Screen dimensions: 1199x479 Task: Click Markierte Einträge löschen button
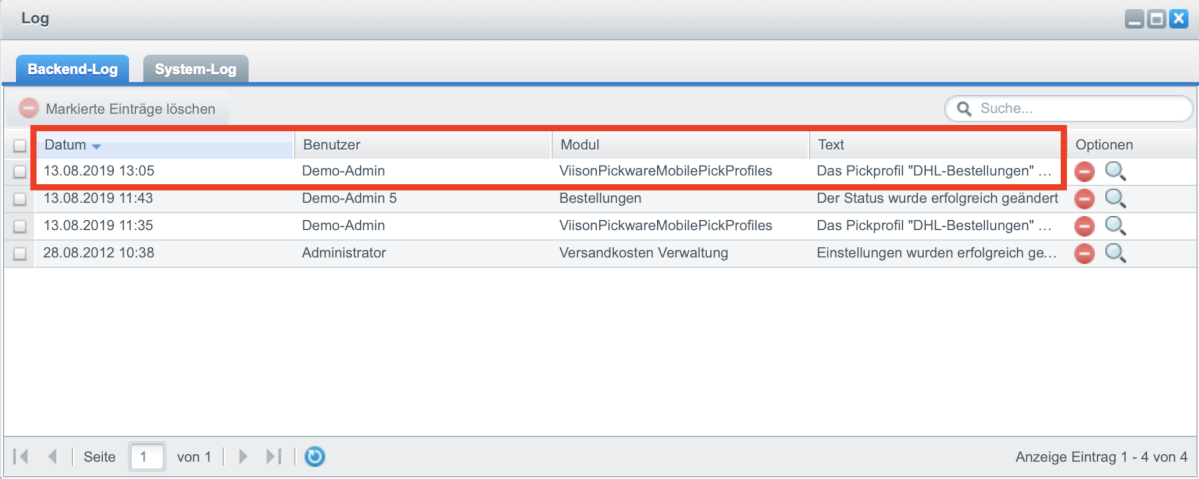tap(118, 109)
